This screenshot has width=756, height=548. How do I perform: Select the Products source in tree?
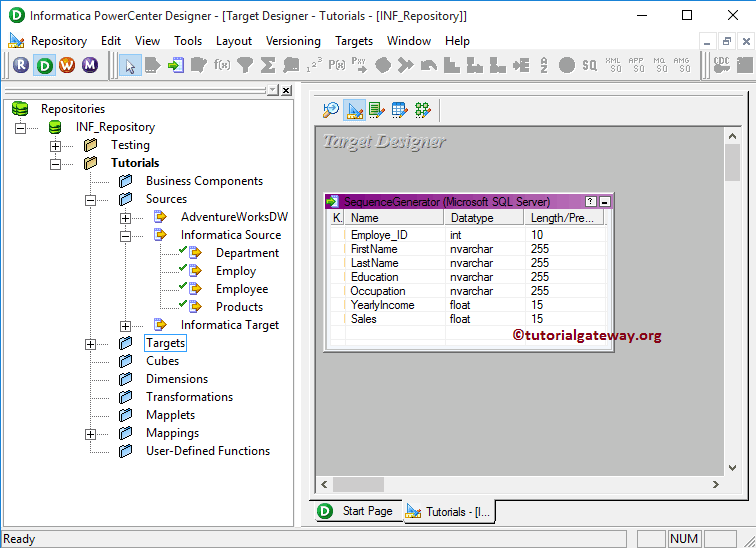click(239, 307)
